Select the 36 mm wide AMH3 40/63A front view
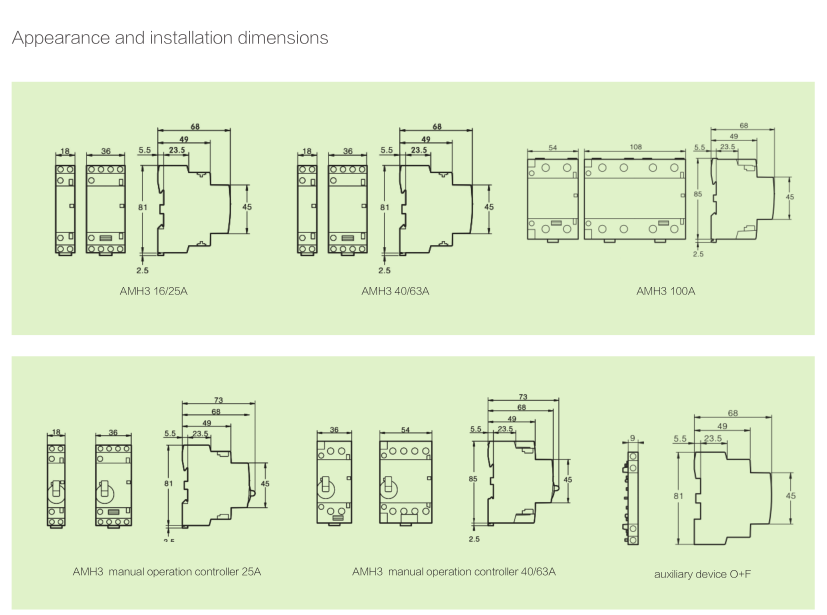 tap(347, 207)
